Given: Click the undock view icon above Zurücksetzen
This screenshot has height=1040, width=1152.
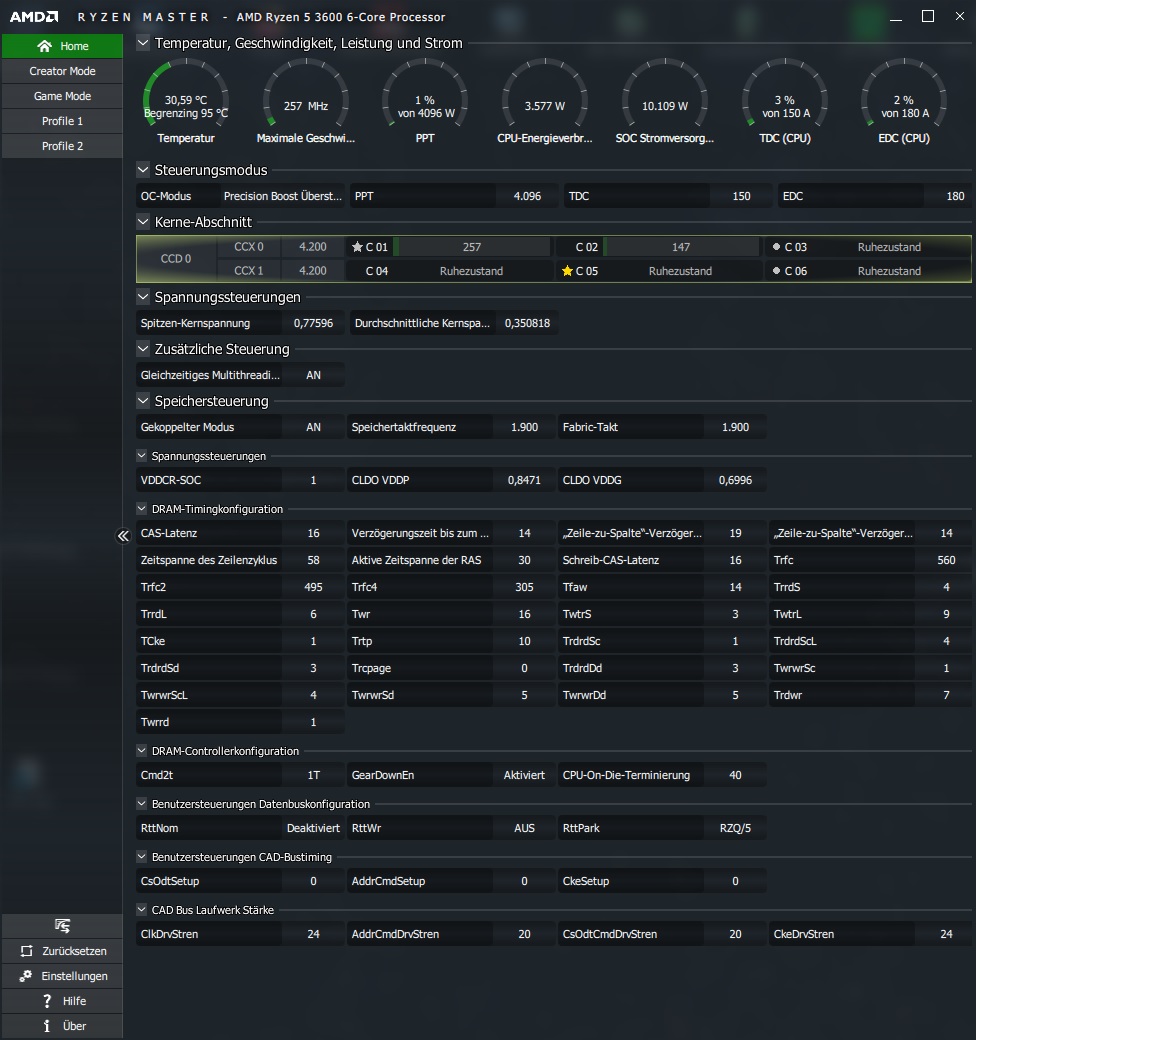Looking at the screenshot, I should [62, 925].
